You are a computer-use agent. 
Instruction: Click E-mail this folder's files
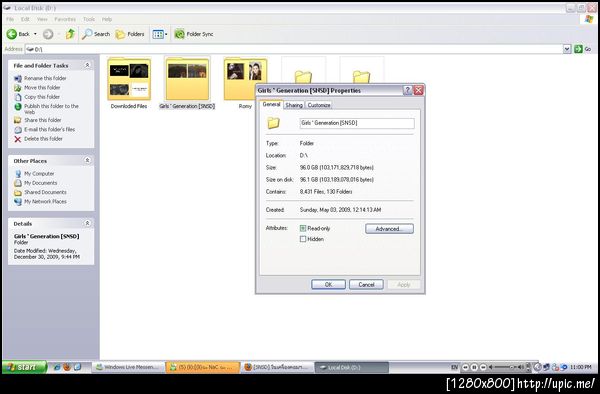(x=44, y=129)
